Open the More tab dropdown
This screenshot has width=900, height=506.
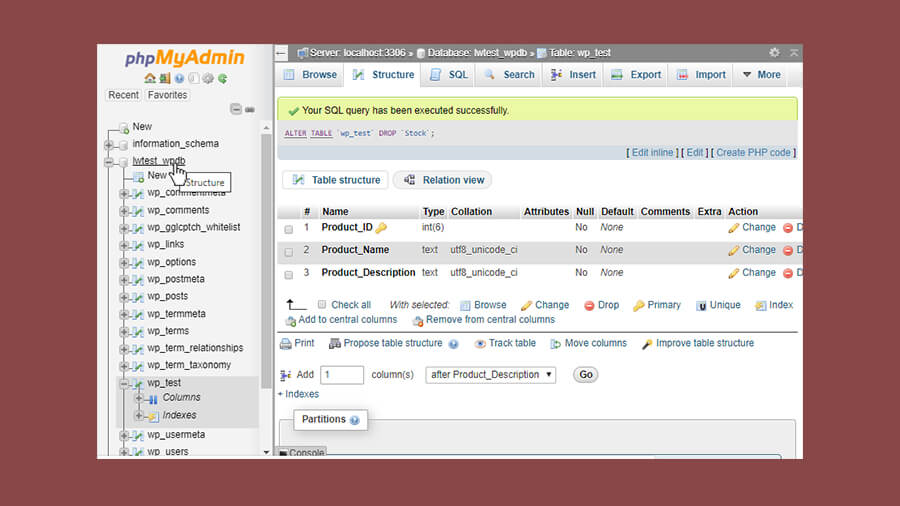tap(762, 75)
